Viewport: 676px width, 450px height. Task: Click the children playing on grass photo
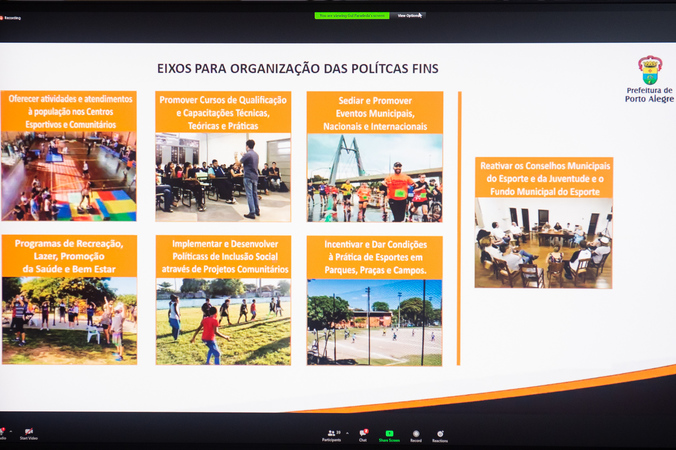tap(223, 321)
